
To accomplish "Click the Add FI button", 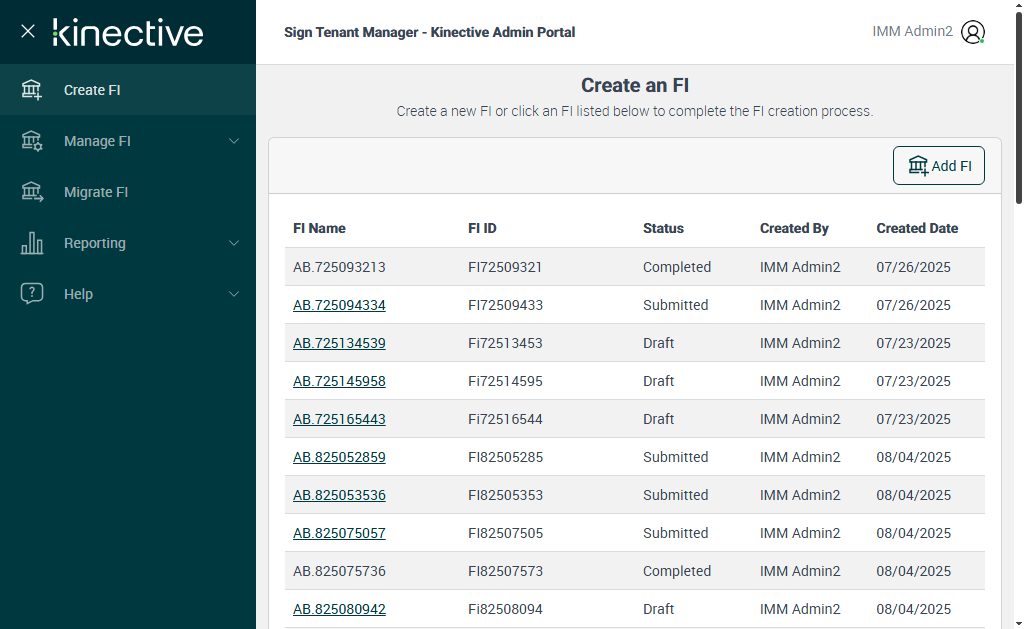I will (x=938, y=166).
